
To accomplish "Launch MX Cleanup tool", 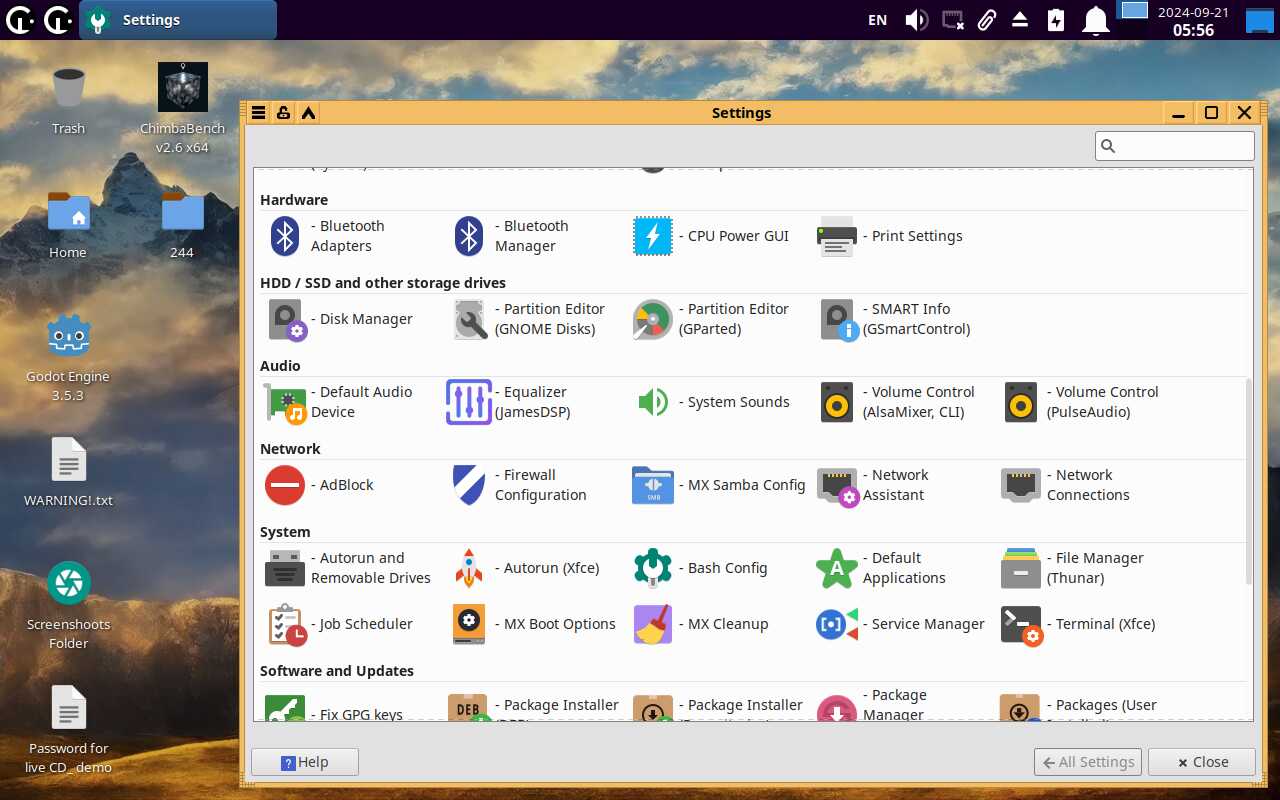I will (x=653, y=624).
